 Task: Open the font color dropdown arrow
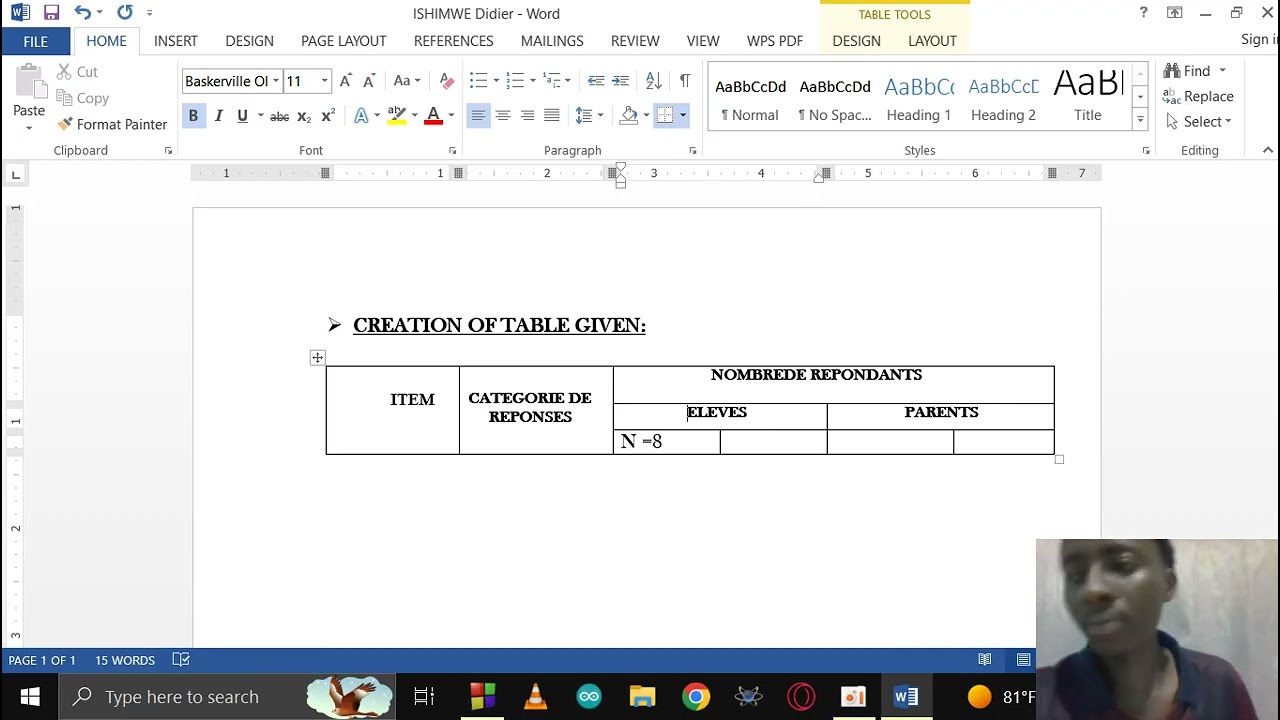coord(451,116)
